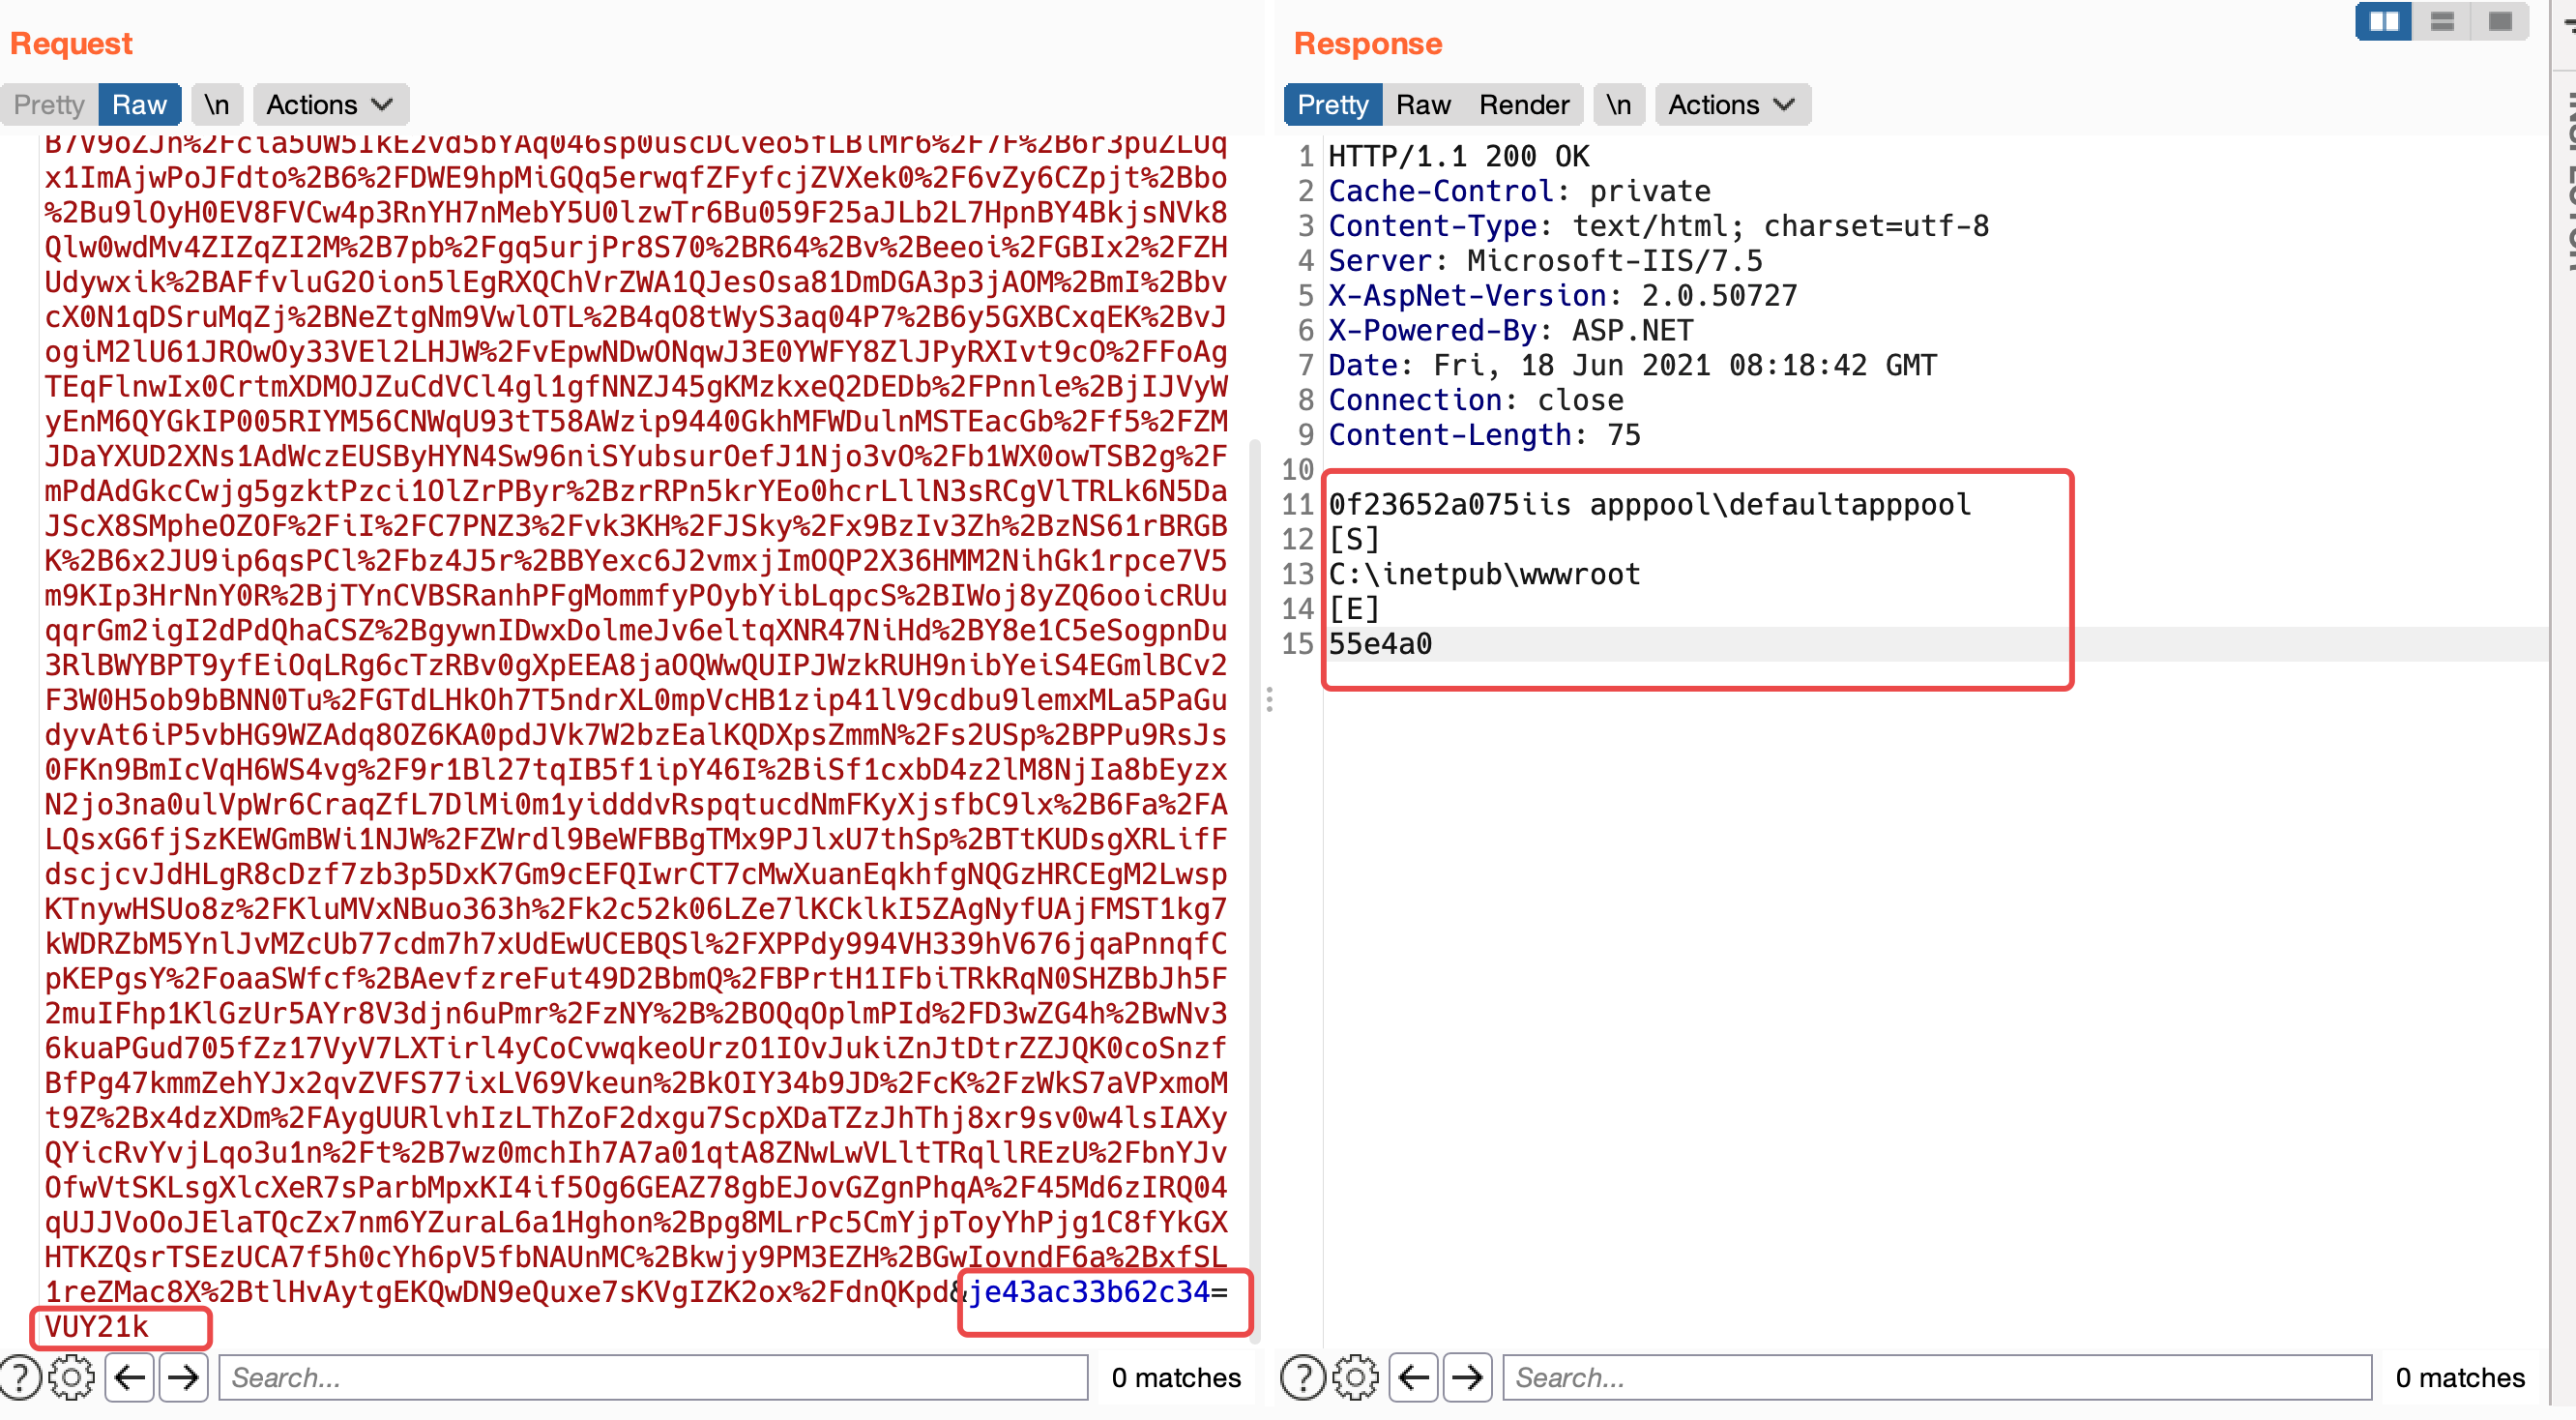Viewport: 2576px width, 1420px height.
Task: Select the Response Pretty tab
Action: pos(1333,104)
